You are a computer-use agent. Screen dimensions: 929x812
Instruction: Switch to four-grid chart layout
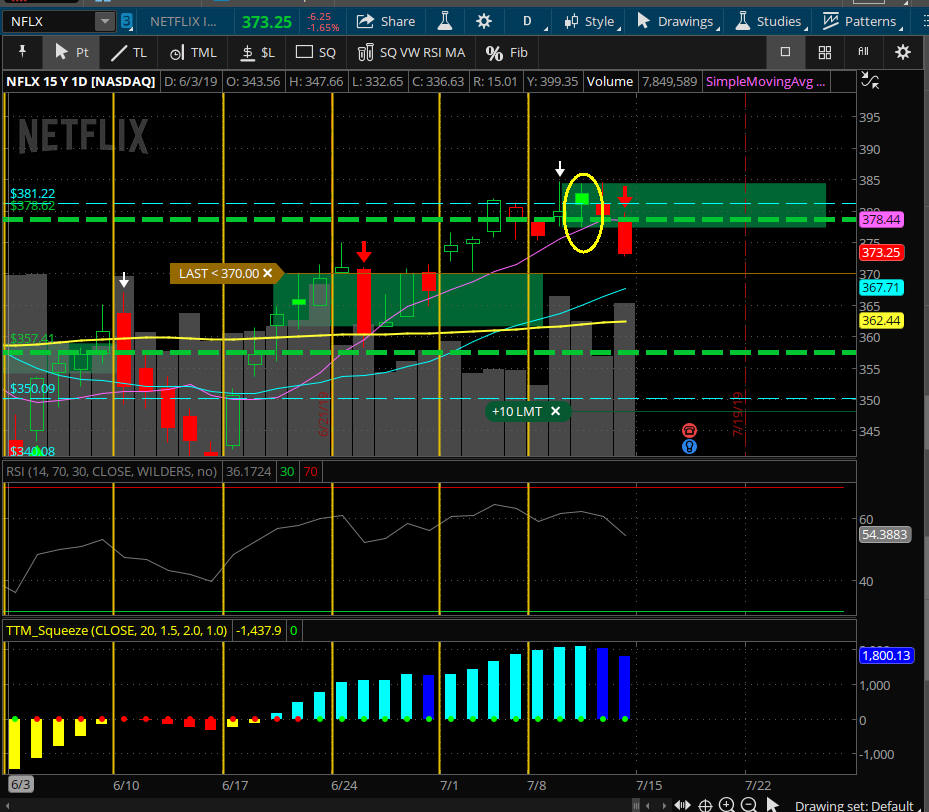pos(824,52)
